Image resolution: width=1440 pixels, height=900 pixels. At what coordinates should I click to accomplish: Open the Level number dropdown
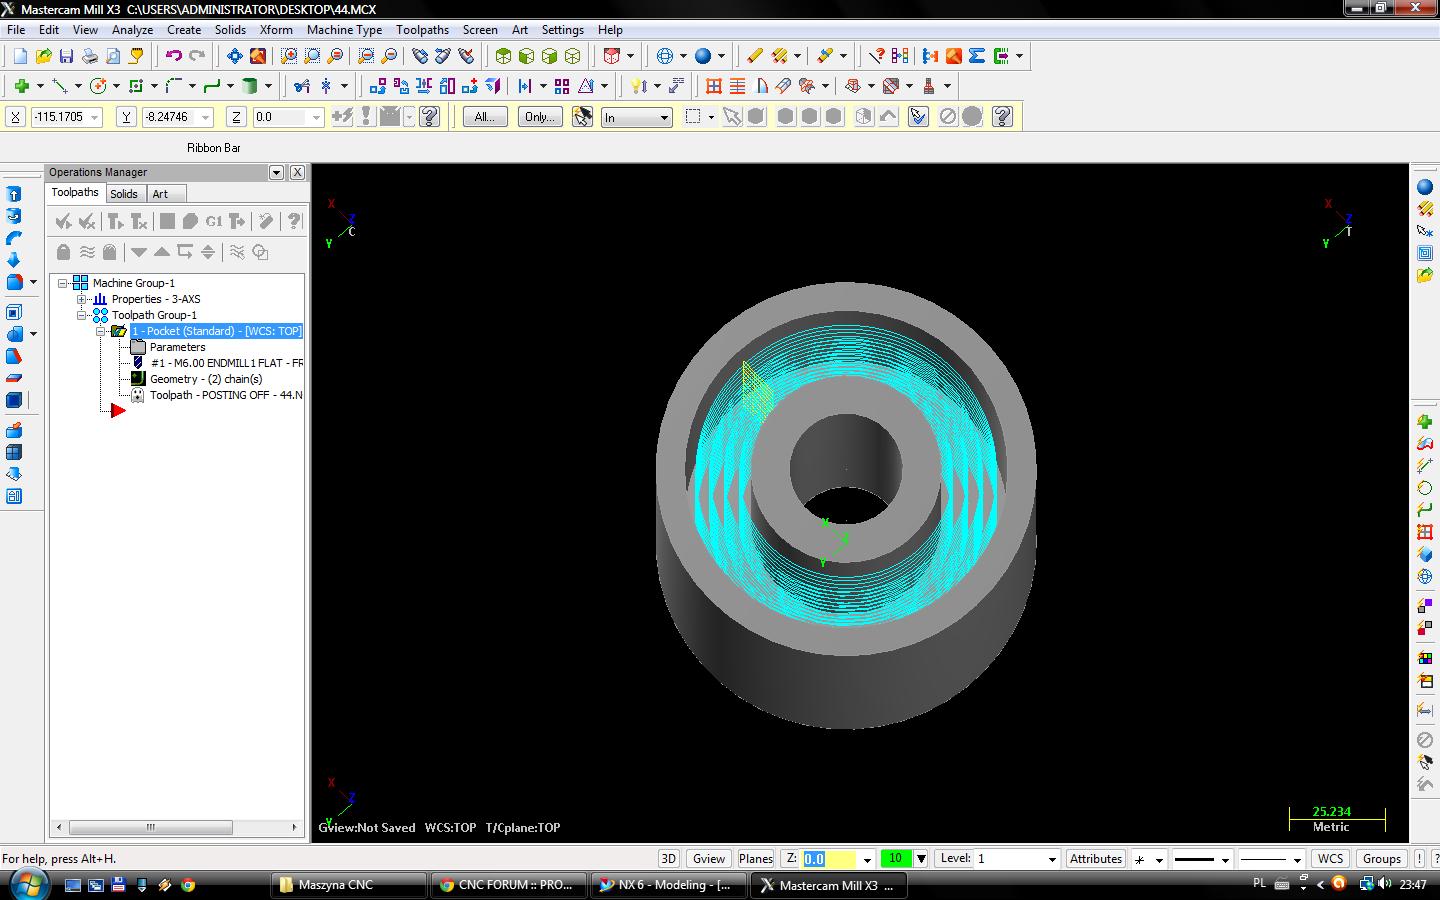(x=1051, y=859)
